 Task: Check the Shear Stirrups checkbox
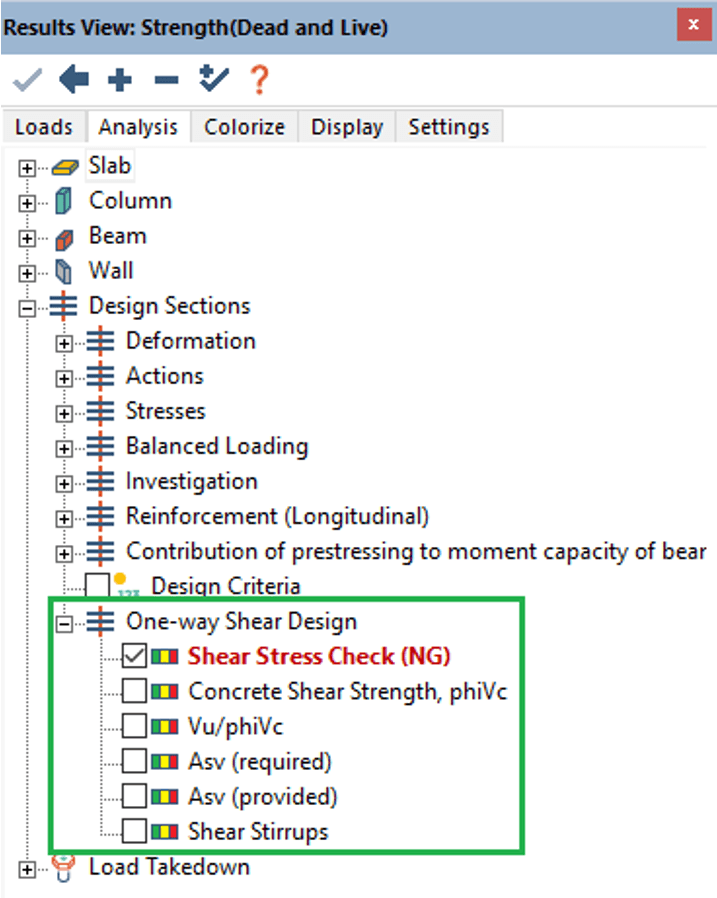(134, 831)
